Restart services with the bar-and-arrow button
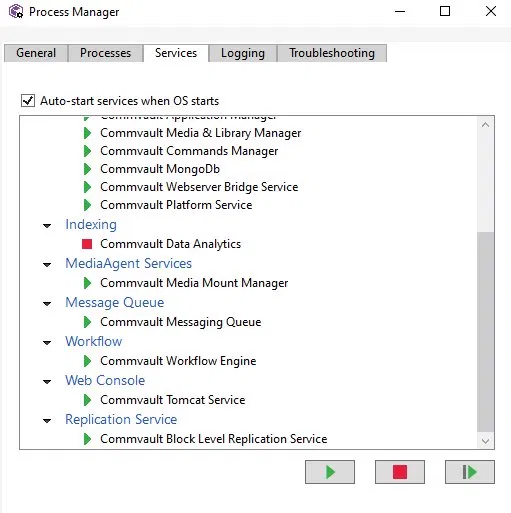The width and height of the screenshot is (511, 513). point(470,472)
